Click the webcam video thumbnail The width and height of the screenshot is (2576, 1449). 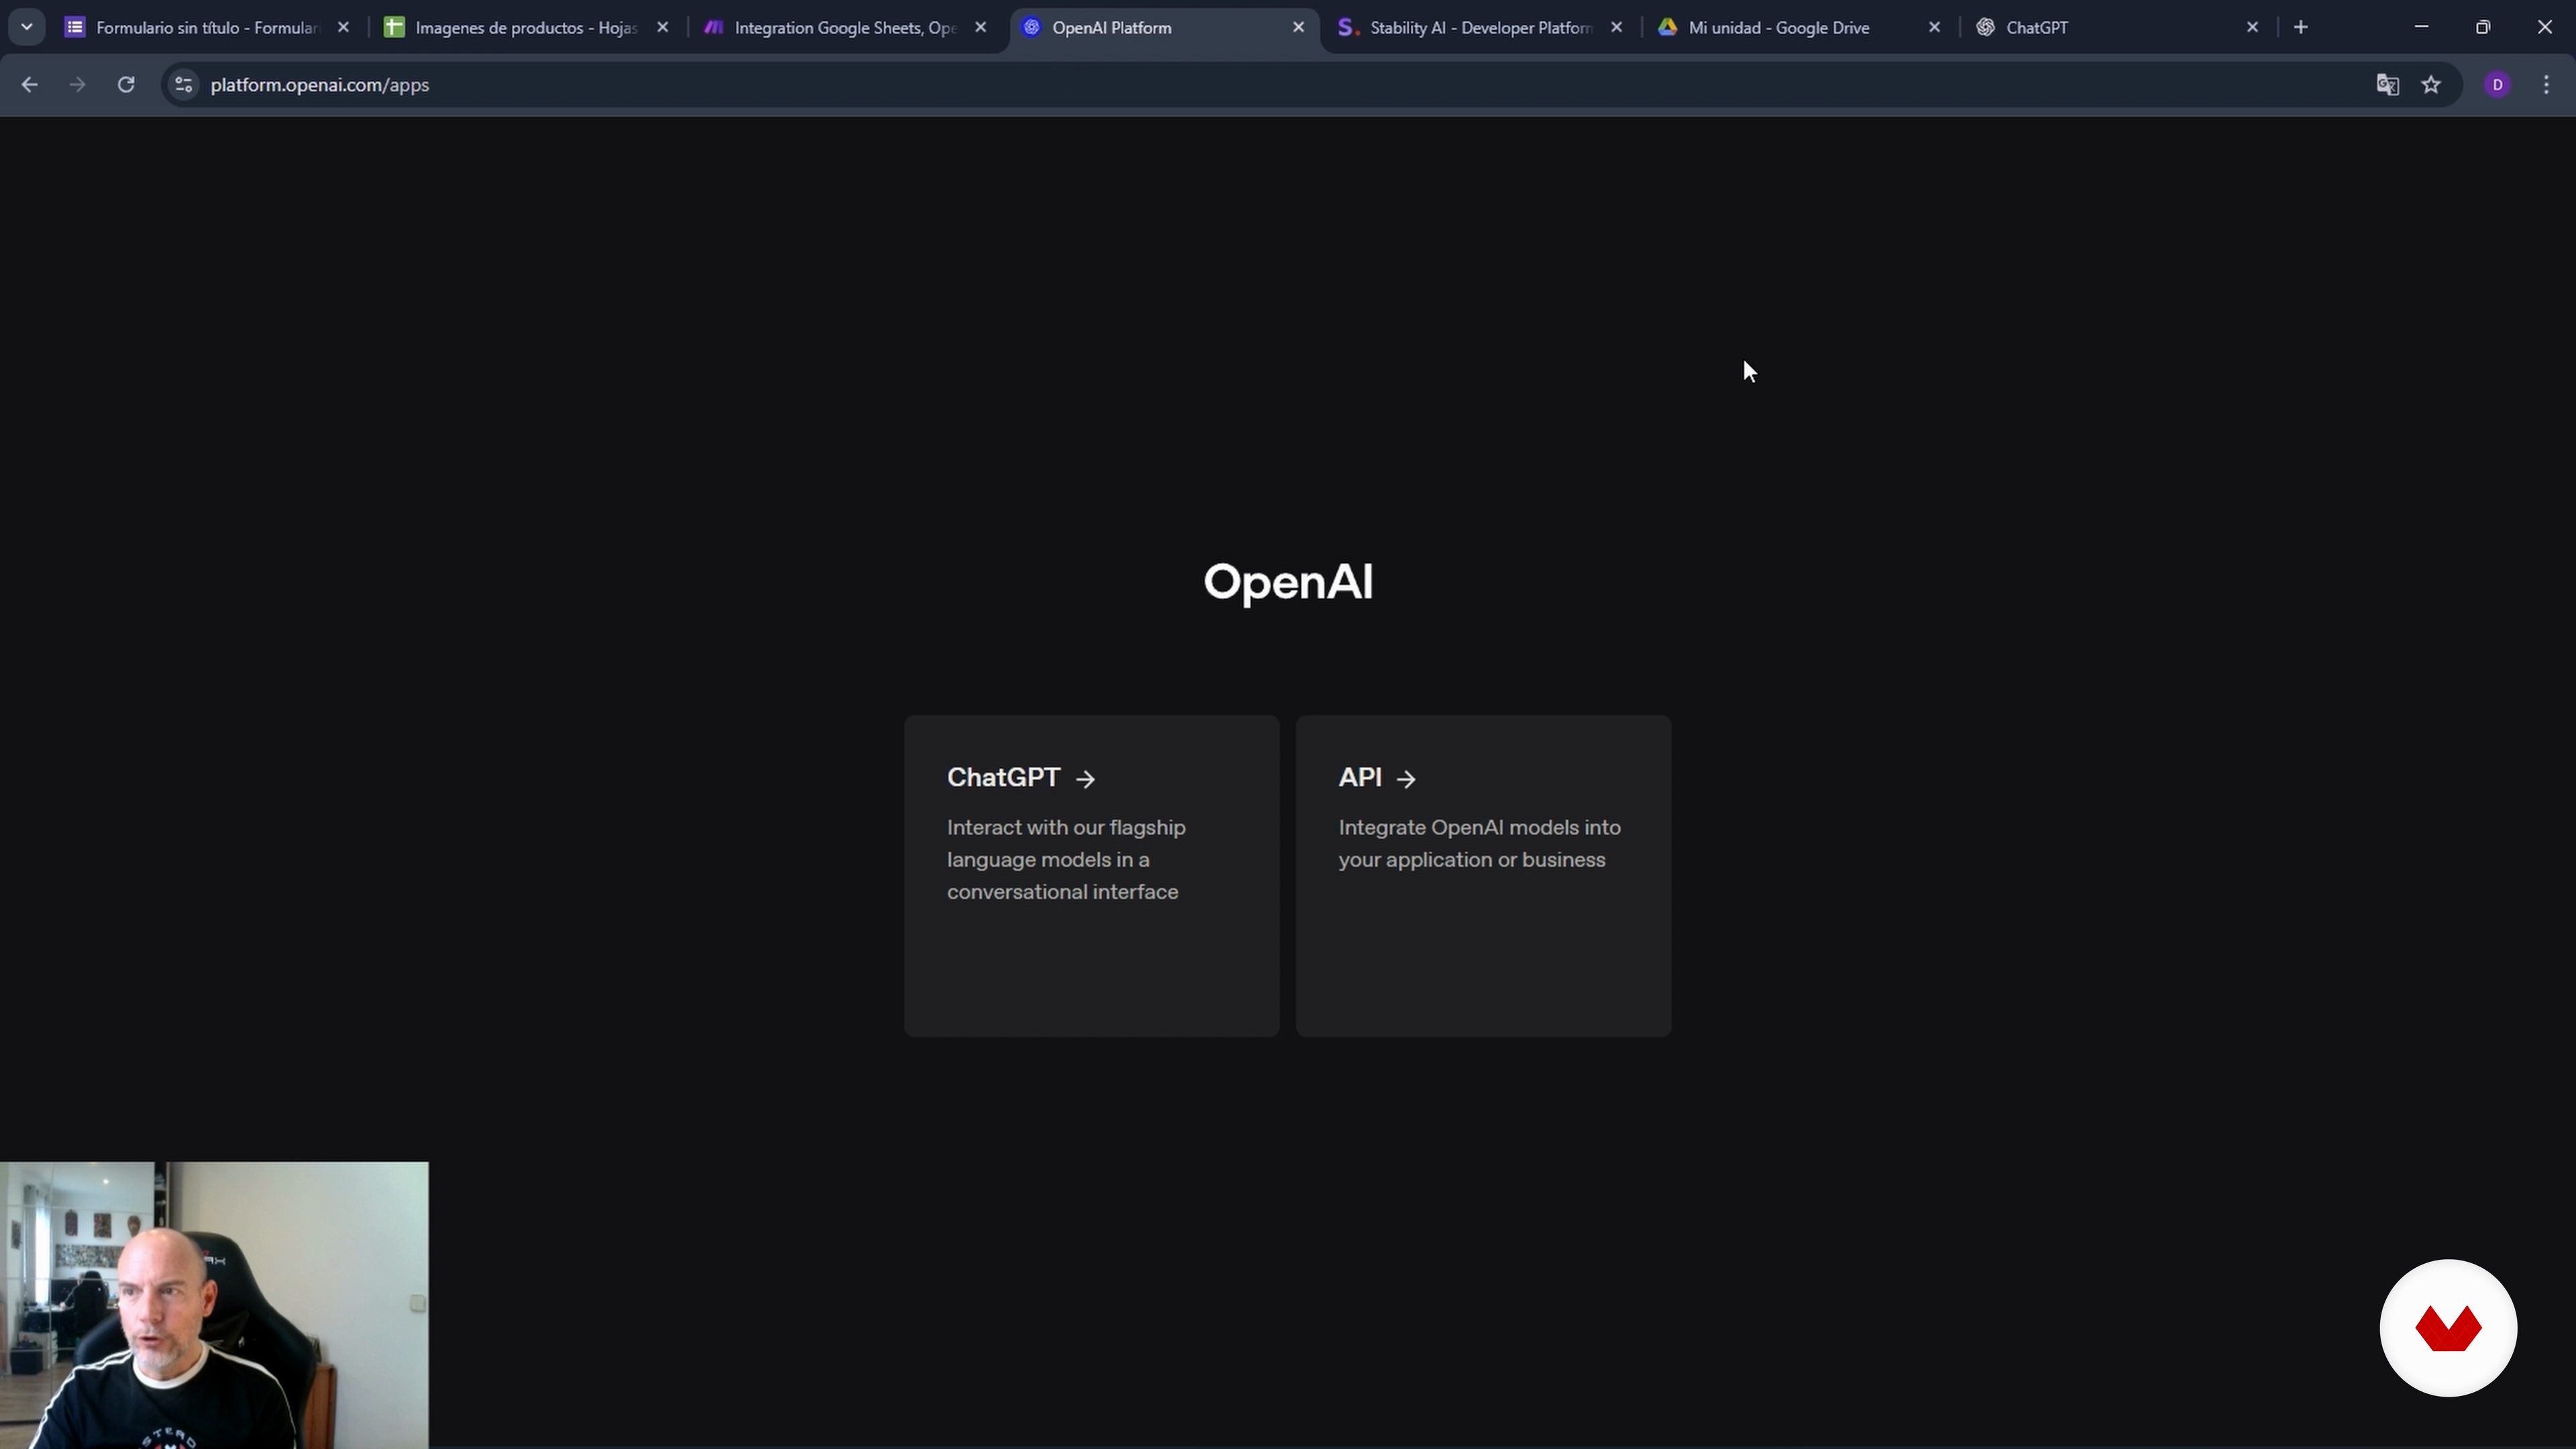pyautogui.click(x=214, y=1305)
